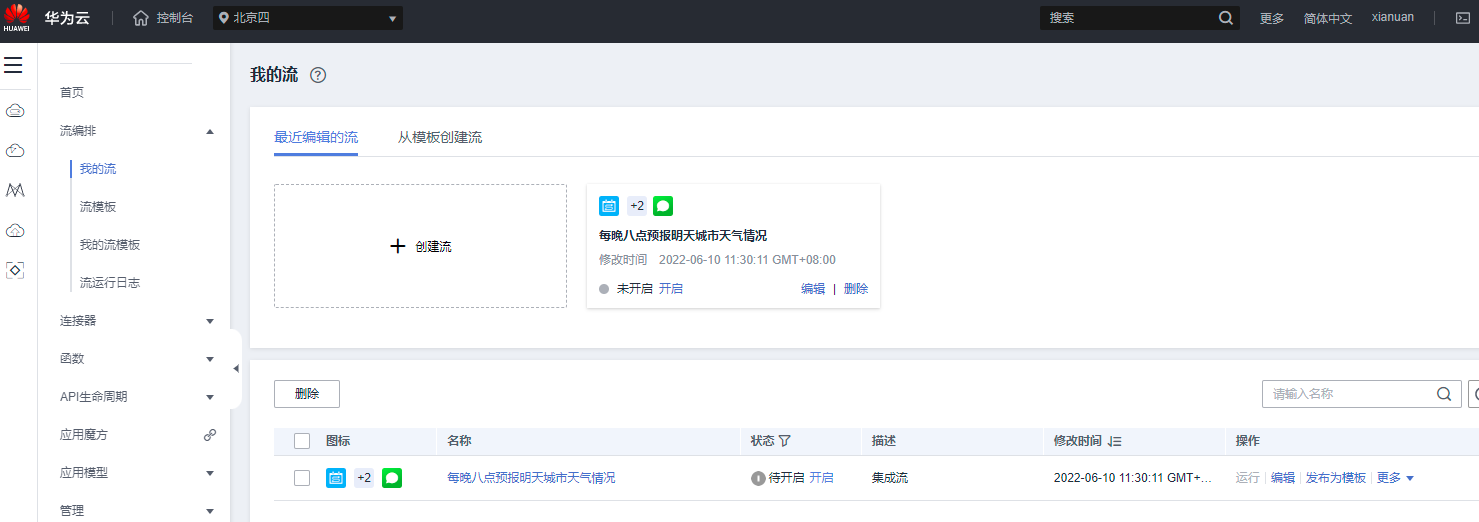
Task: Open the flow name link in table
Action: (531, 478)
